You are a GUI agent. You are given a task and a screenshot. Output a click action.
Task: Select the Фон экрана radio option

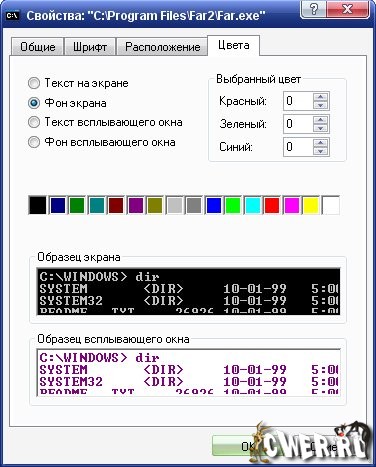pos(34,103)
